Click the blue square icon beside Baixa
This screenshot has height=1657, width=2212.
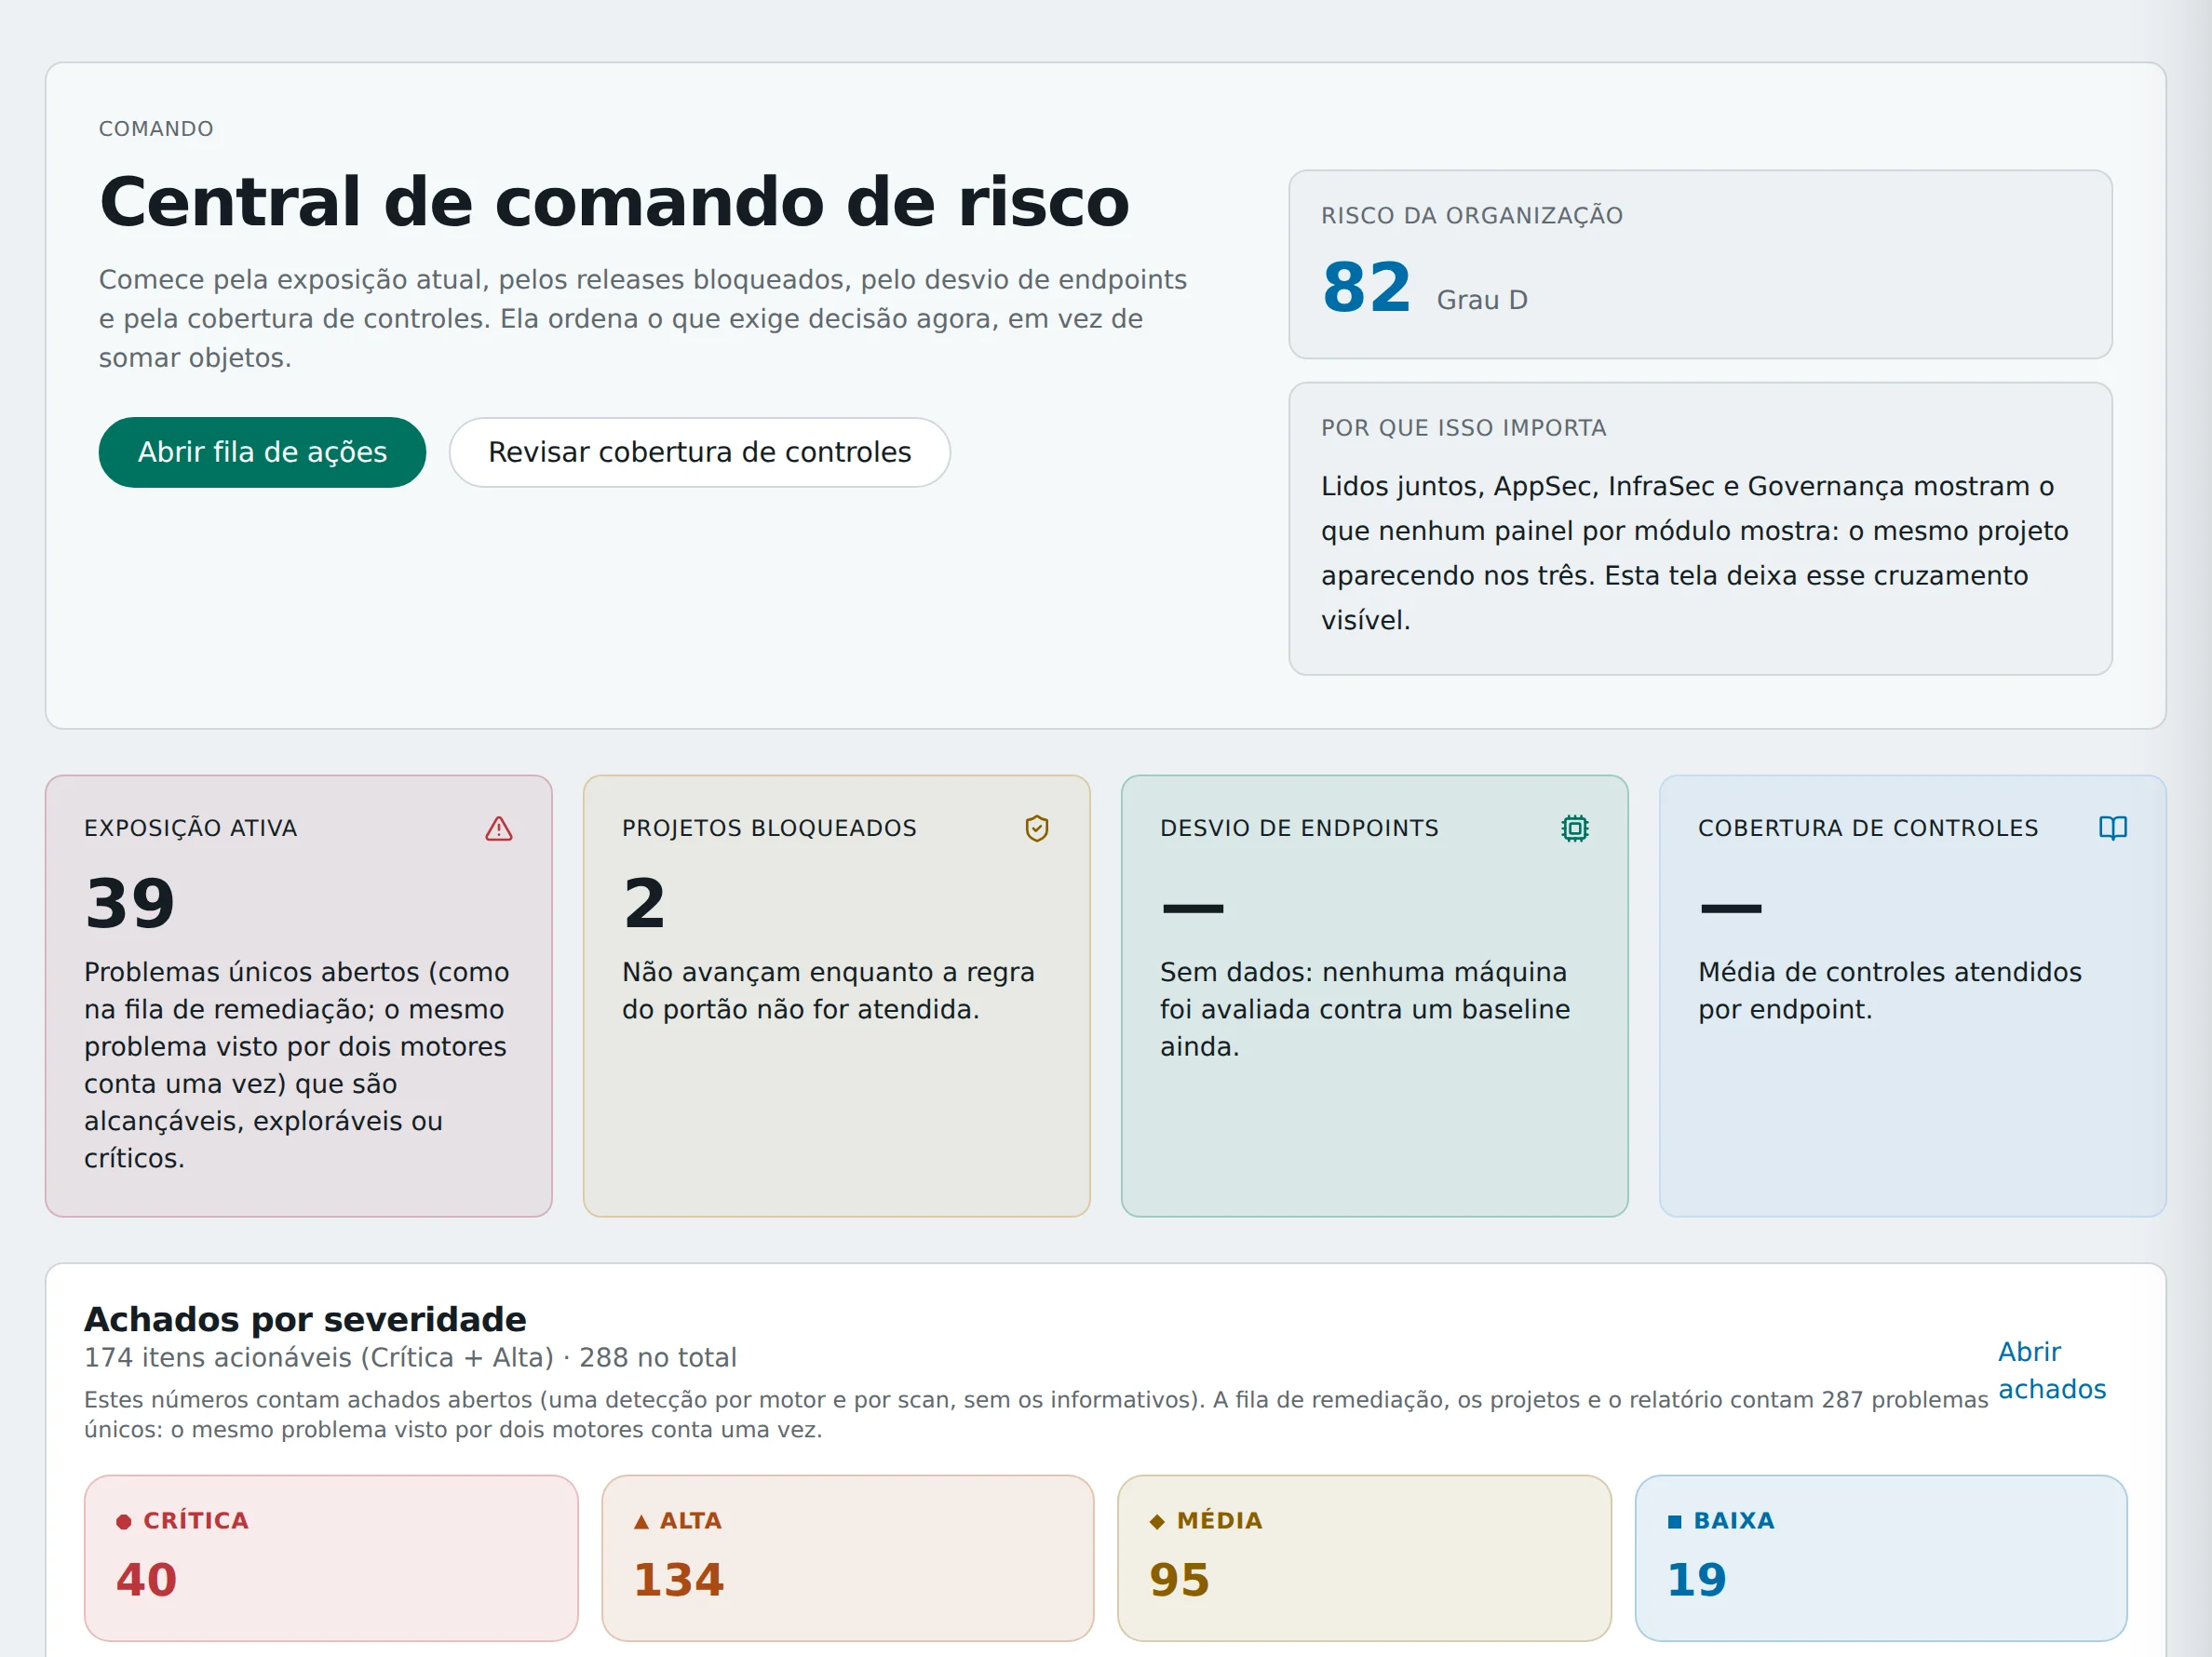coord(1674,1521)
